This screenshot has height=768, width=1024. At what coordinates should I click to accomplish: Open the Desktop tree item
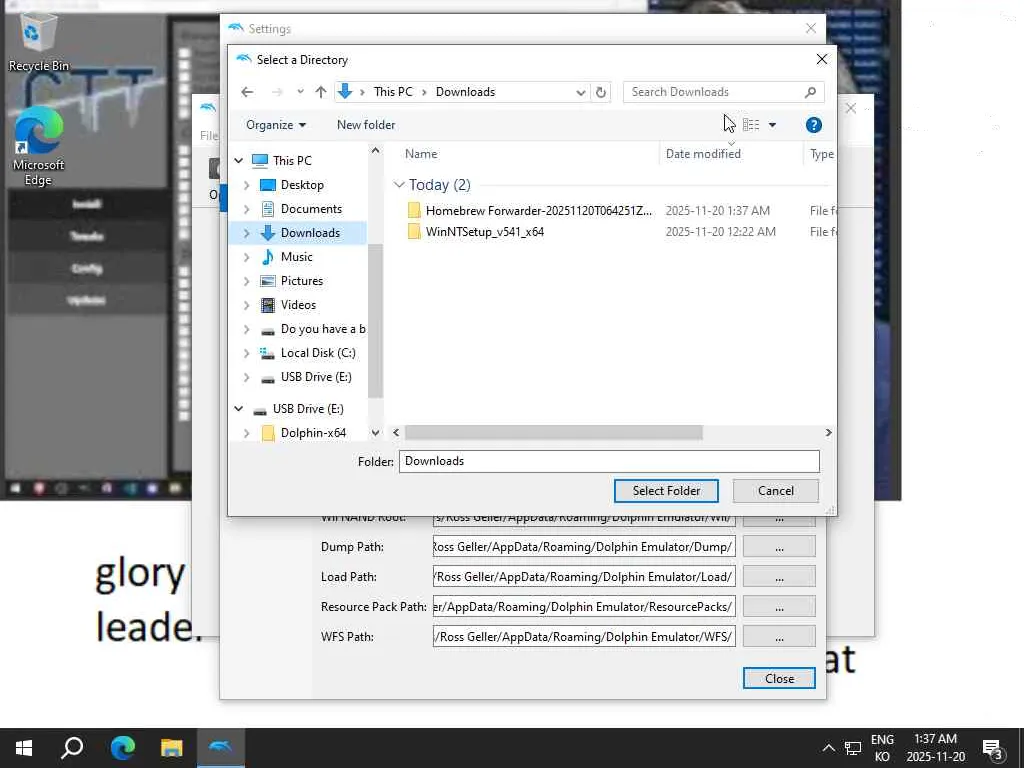[302, 185]
